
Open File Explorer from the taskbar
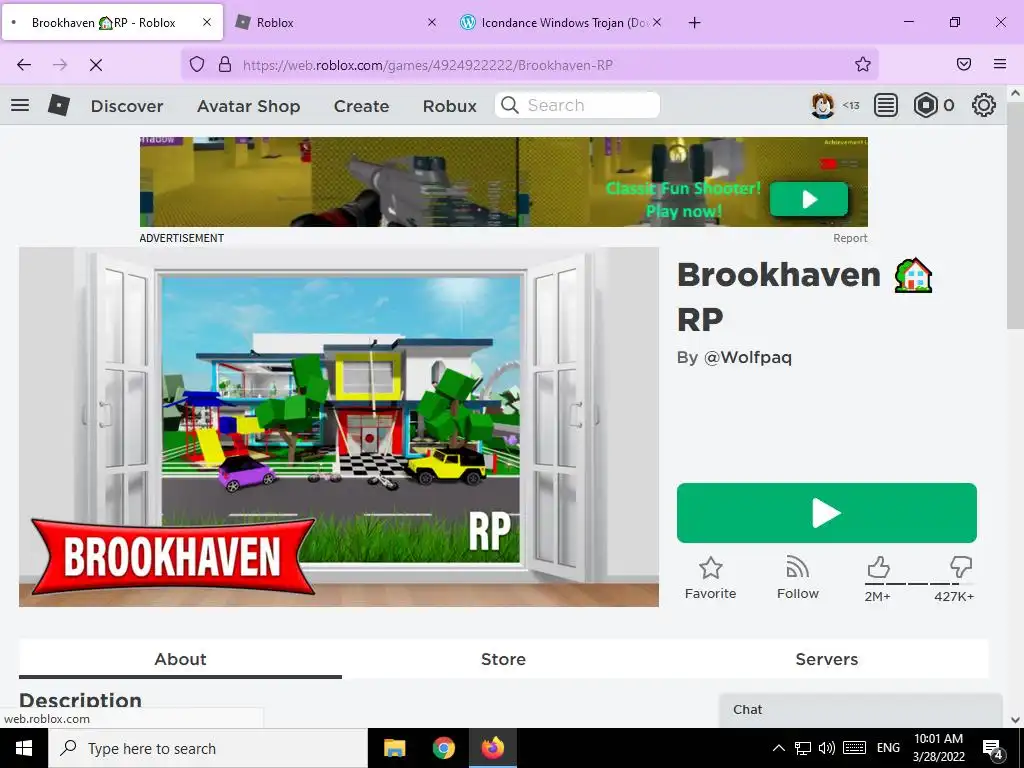(x=394, y=748)
